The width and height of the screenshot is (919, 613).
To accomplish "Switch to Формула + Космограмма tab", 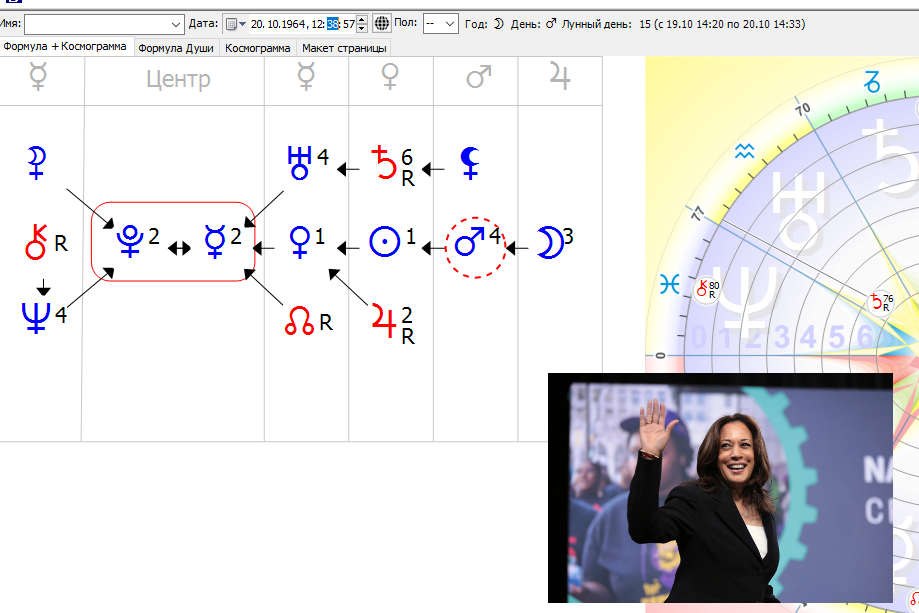I will pyautogui.click(x=65, y=46).
